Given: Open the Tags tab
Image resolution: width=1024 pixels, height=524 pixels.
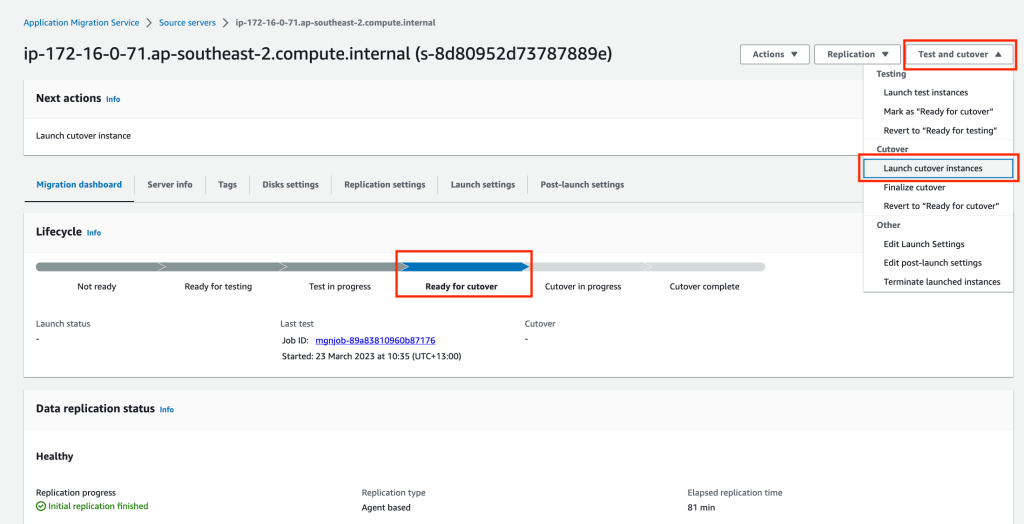Looking at the screenshot, I should pos(228,185).
